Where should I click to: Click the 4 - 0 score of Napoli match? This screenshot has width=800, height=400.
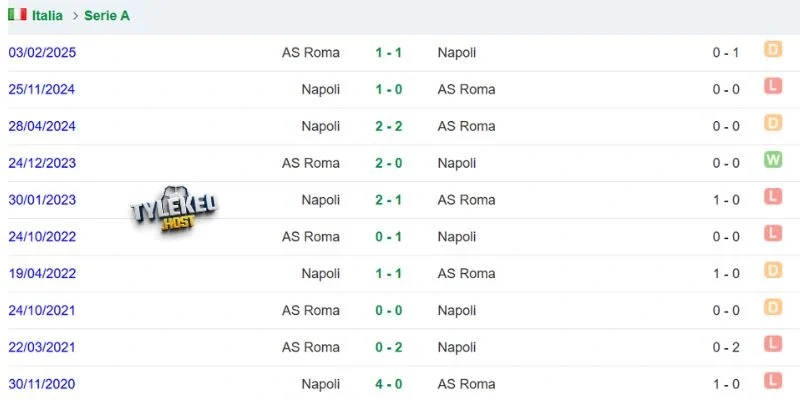389,384
